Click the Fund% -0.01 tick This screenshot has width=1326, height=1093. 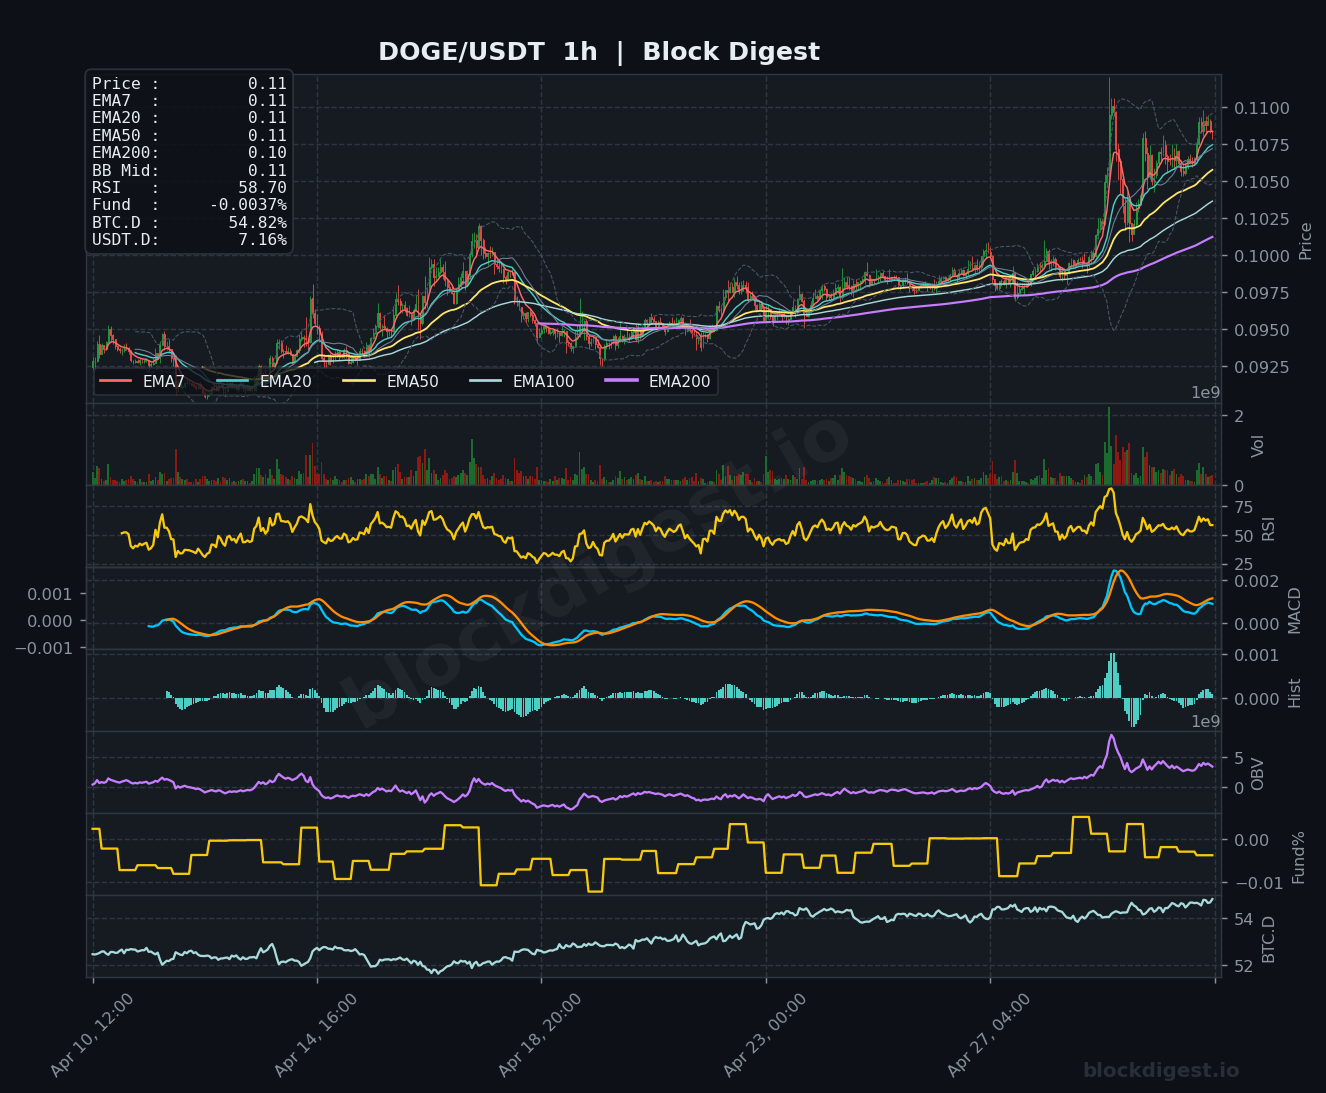click(x=1257, y=883)
